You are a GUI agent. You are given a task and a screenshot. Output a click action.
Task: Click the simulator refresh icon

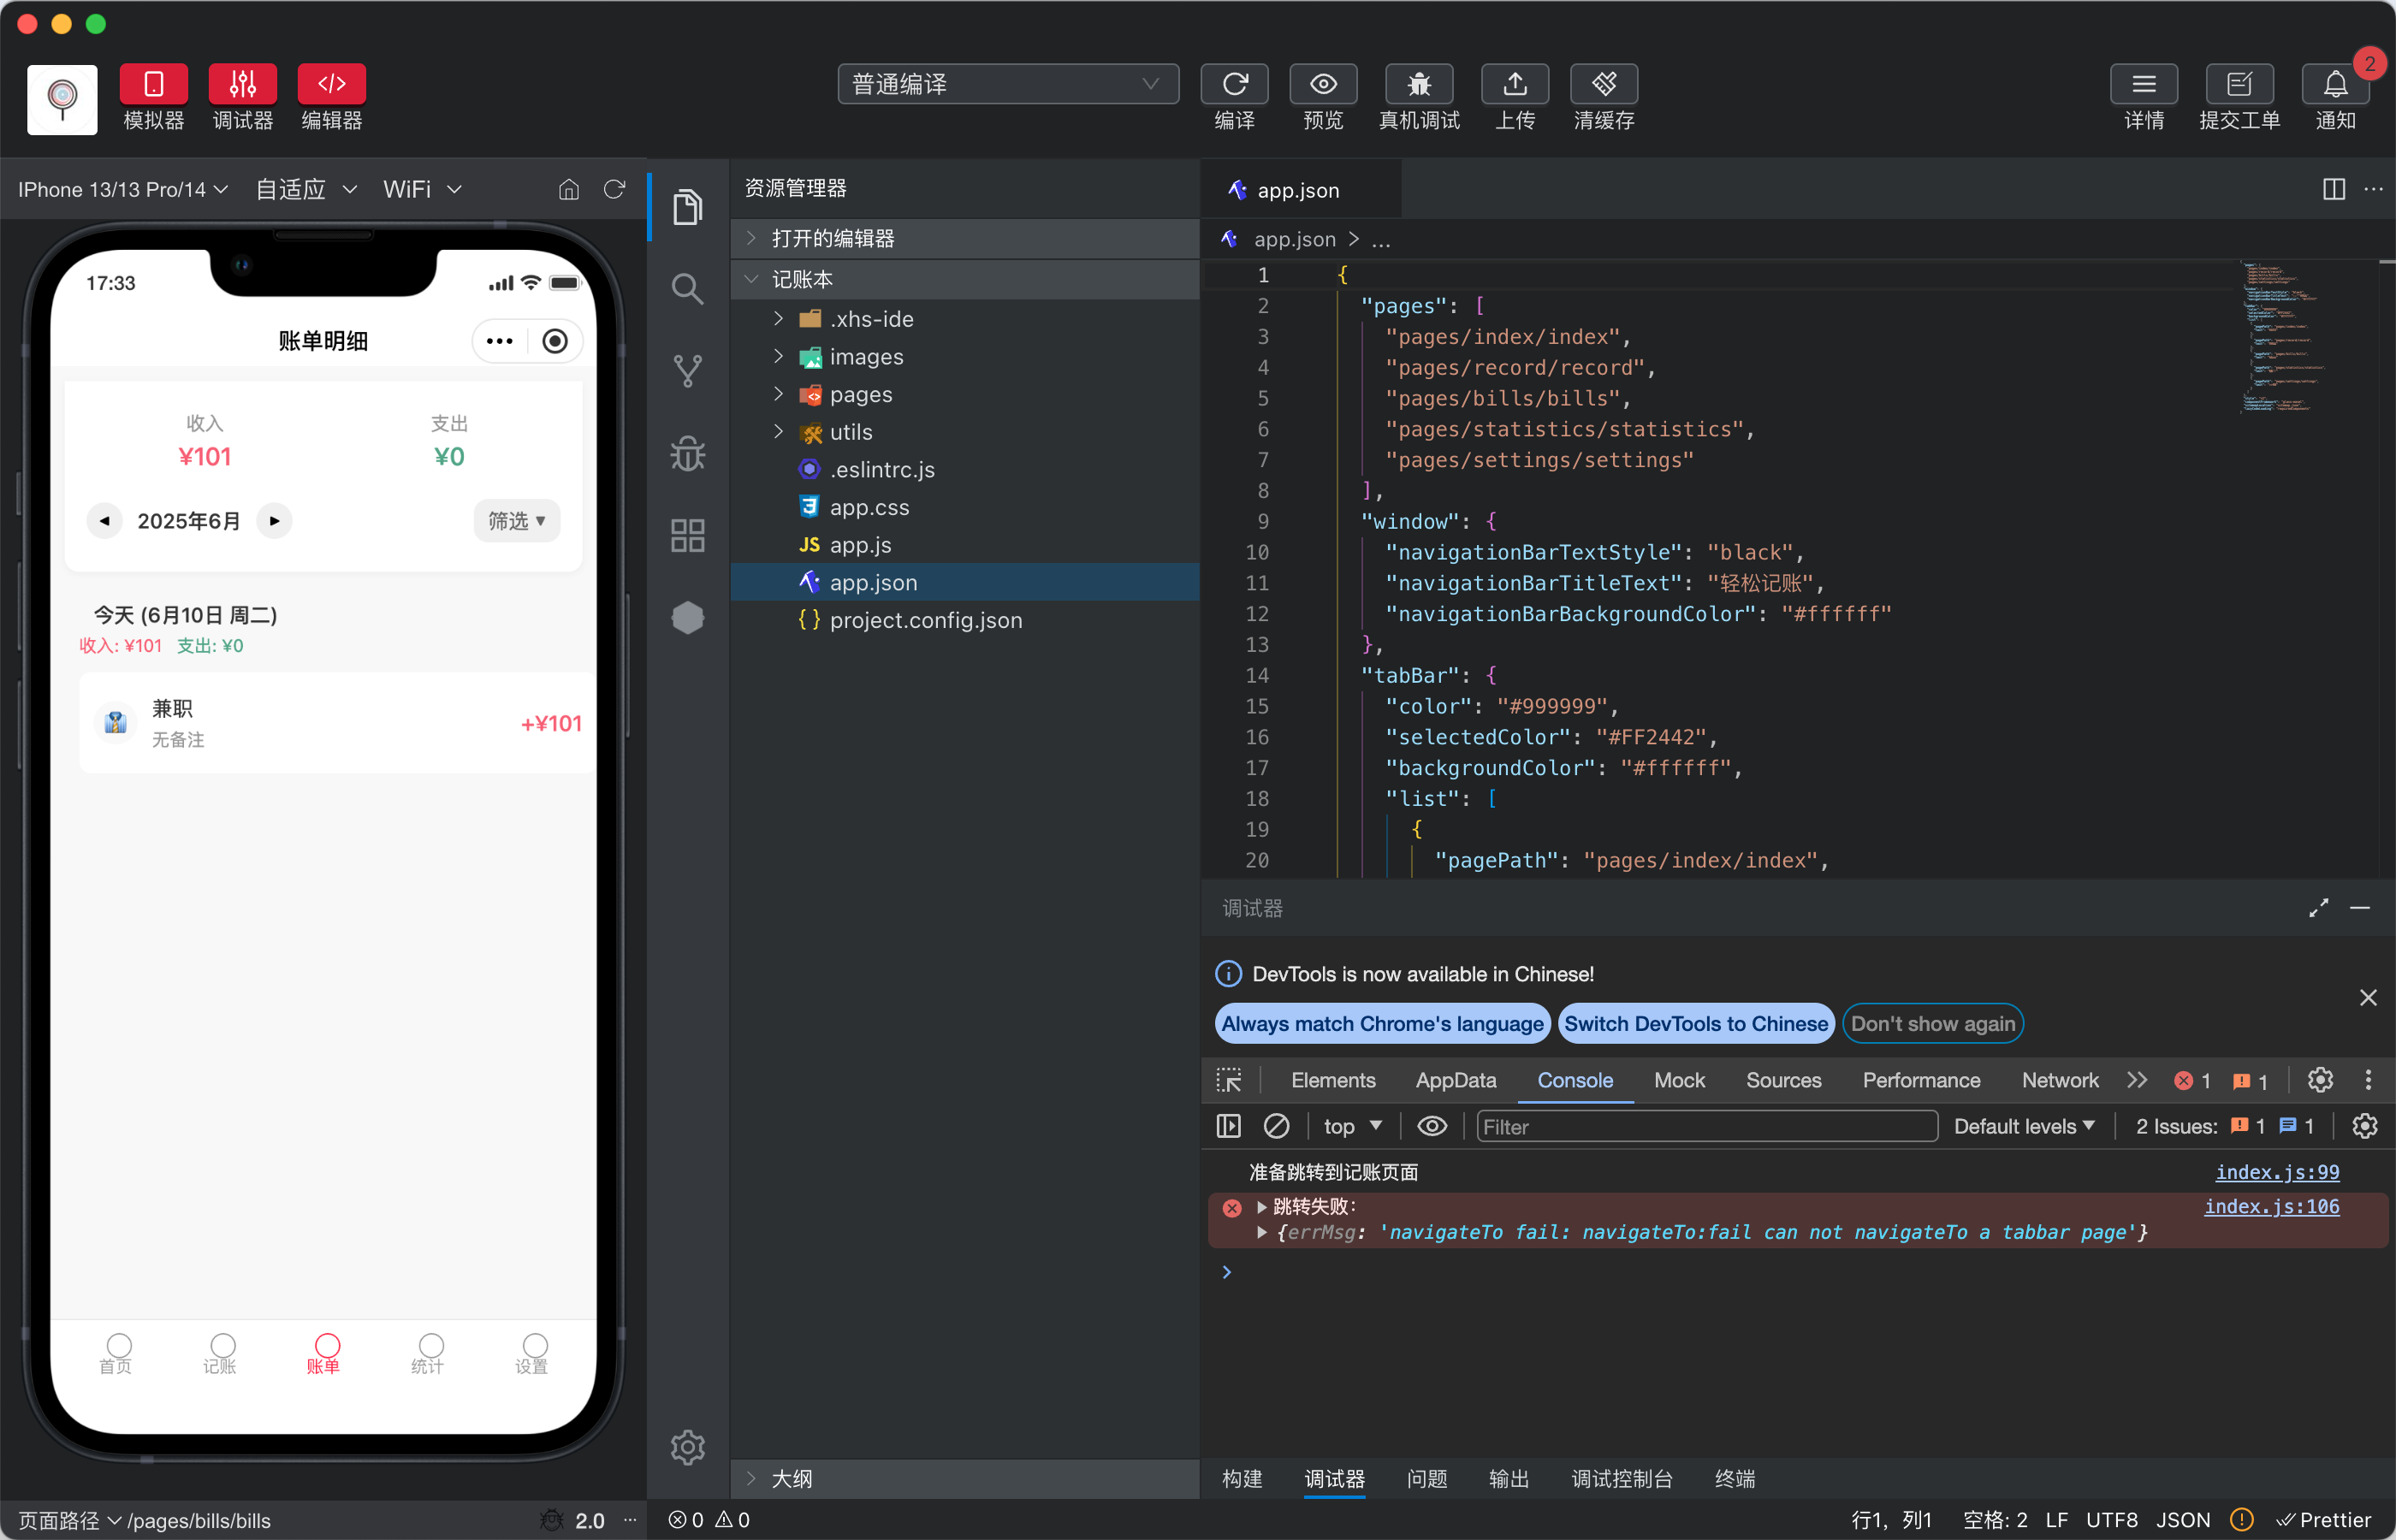(614, 189)
